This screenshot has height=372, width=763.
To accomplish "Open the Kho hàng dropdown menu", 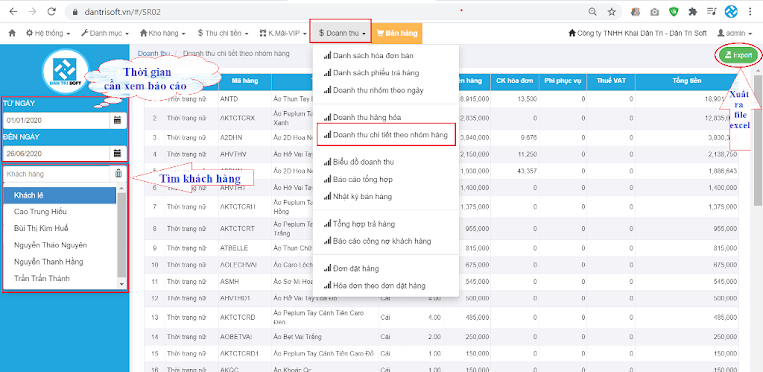I will pos(163,33).
